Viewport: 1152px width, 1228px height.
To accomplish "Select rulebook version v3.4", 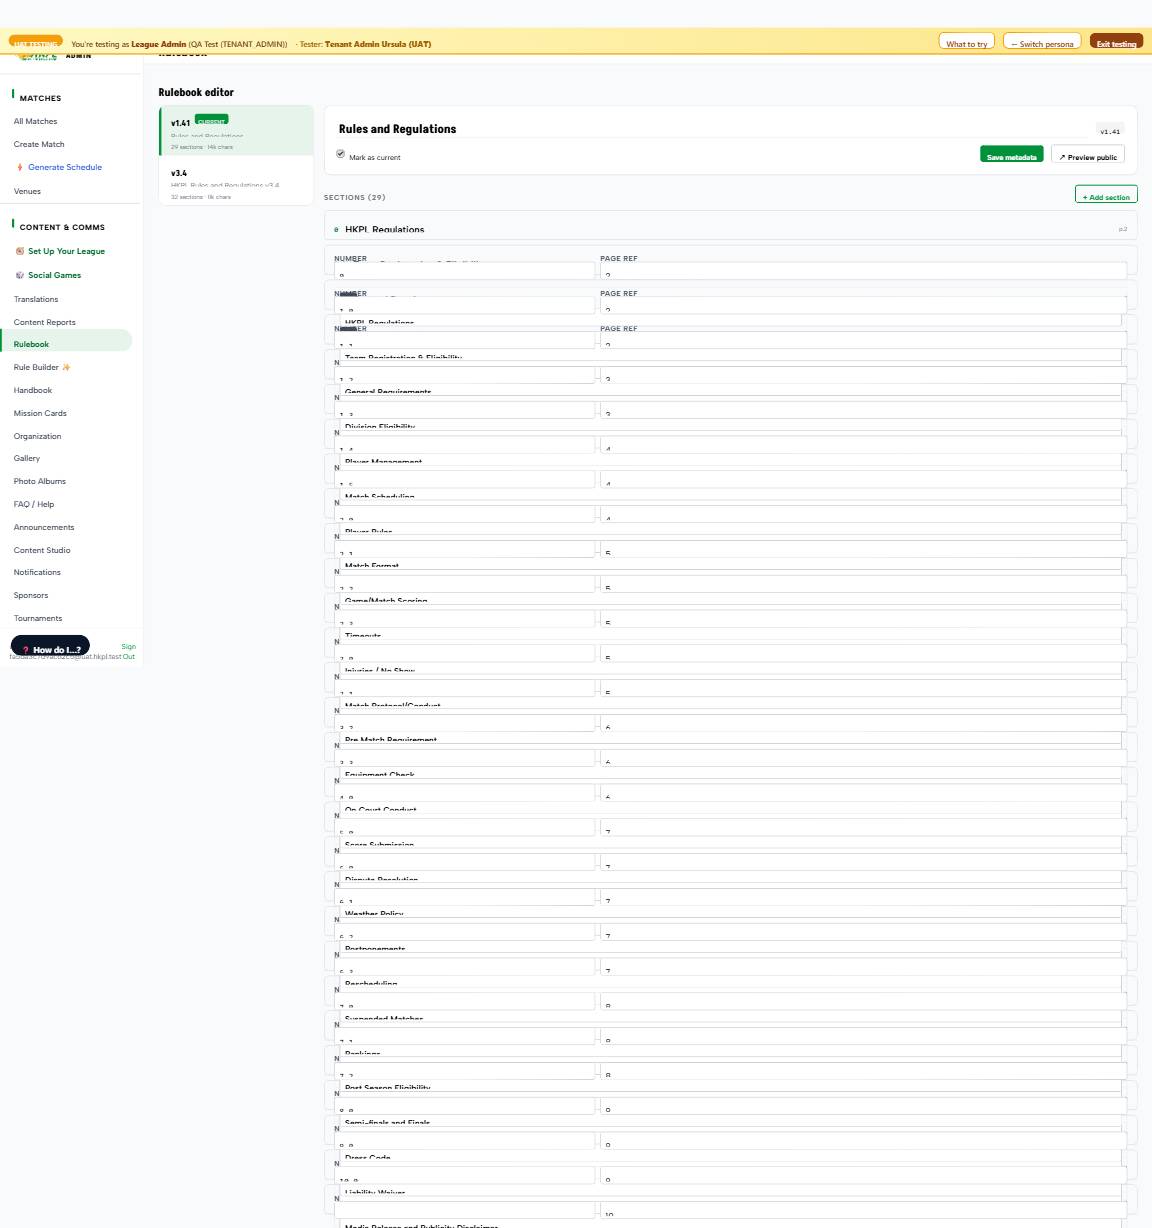I will point(236,183).
